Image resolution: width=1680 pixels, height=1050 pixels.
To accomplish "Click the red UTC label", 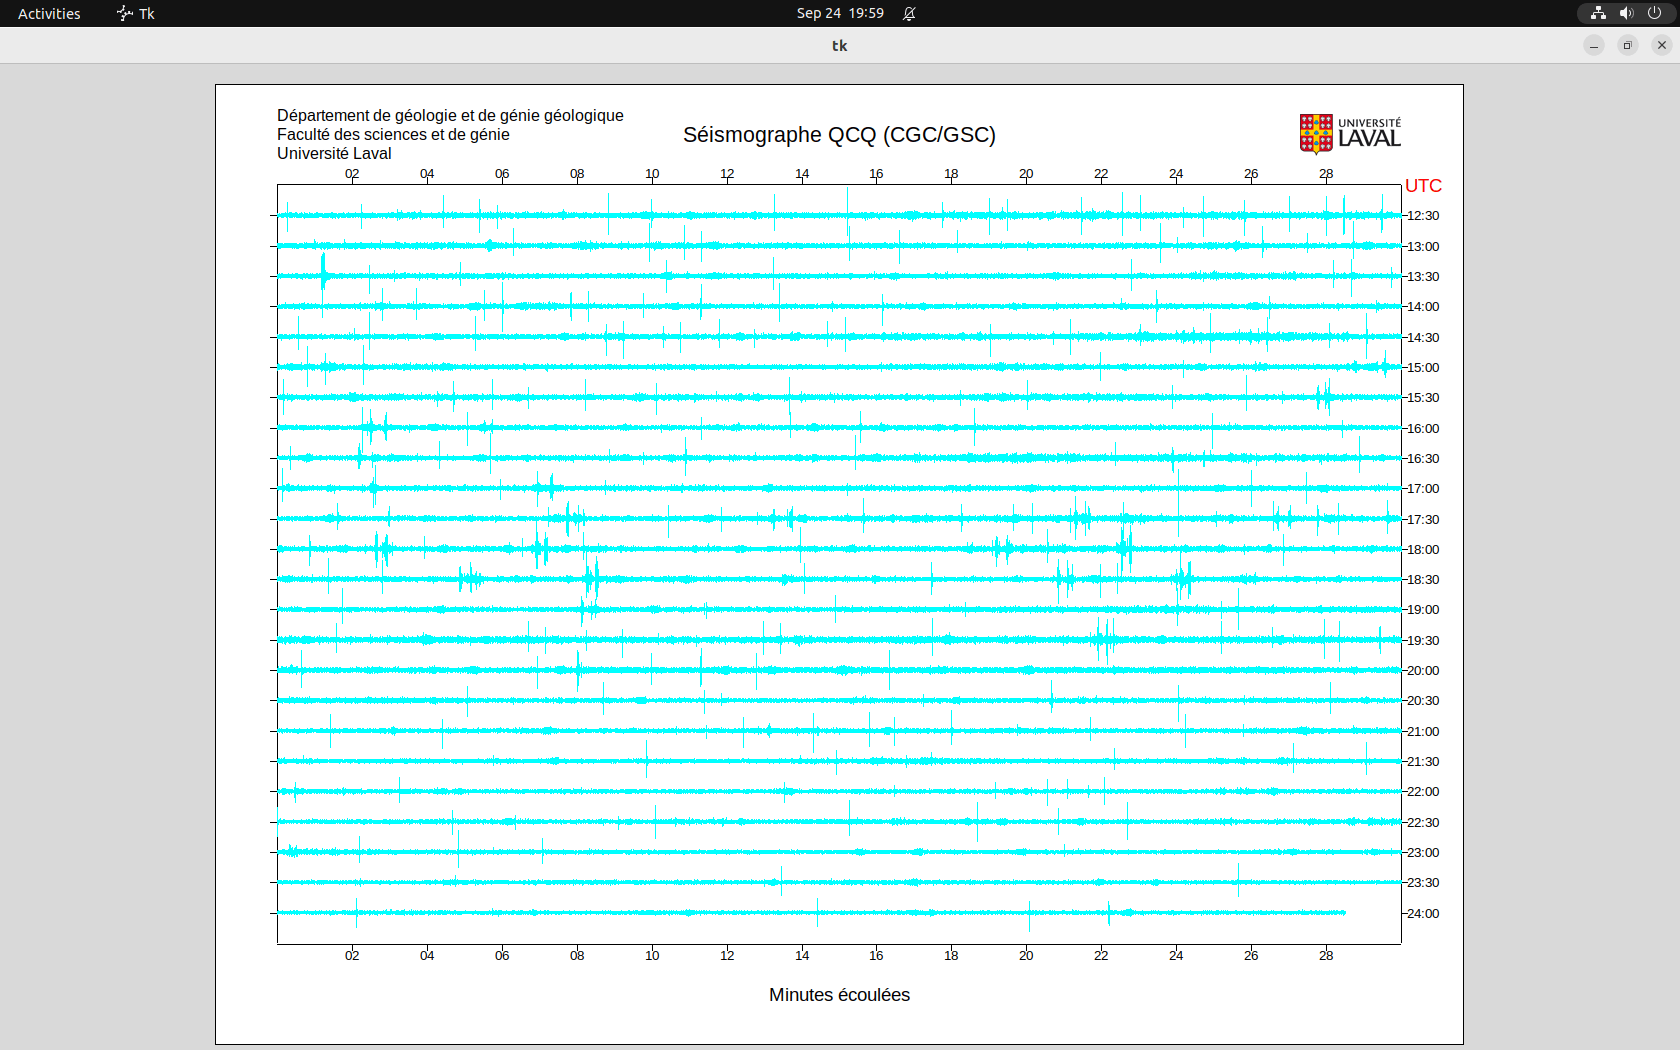I will [1423, 186].
